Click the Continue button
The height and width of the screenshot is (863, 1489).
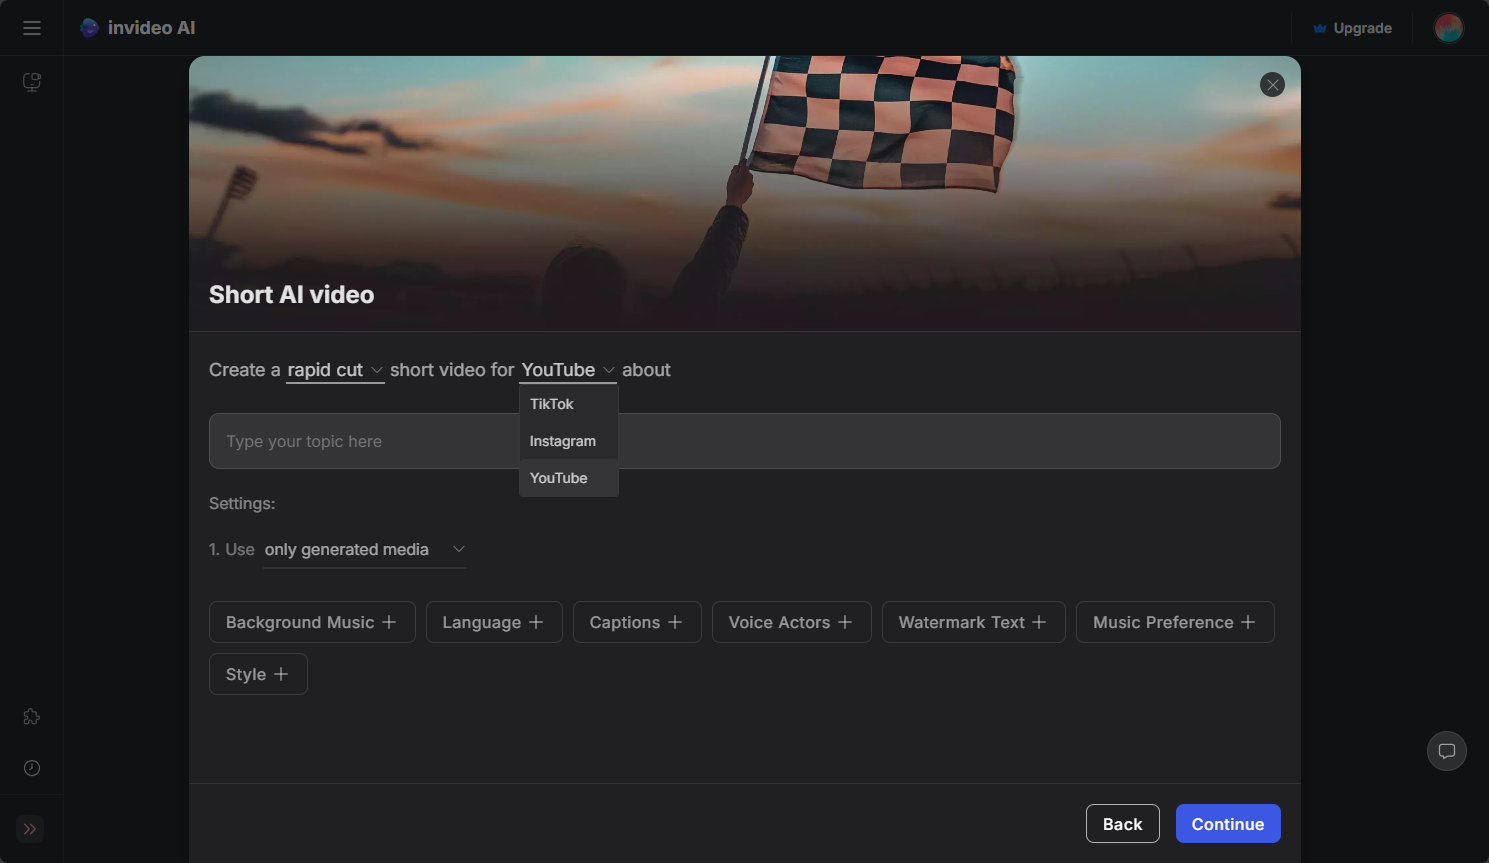pyautogui.click(x=1228, y=824)
